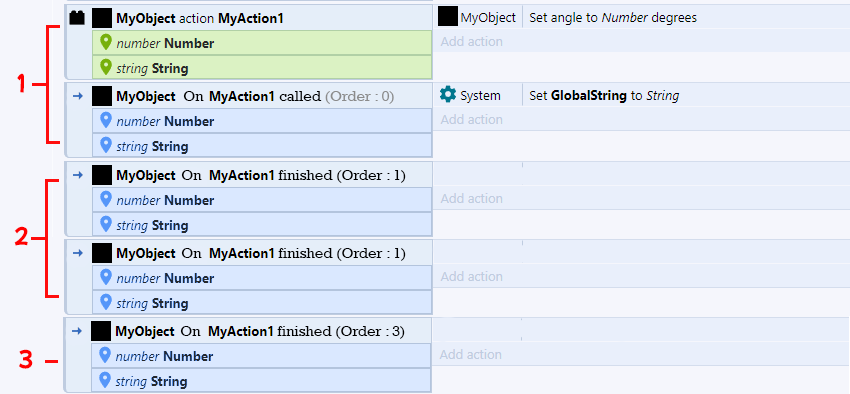850x394 pixels.
Task: Click Add action under Set angle action
Action: click(472, 42)
